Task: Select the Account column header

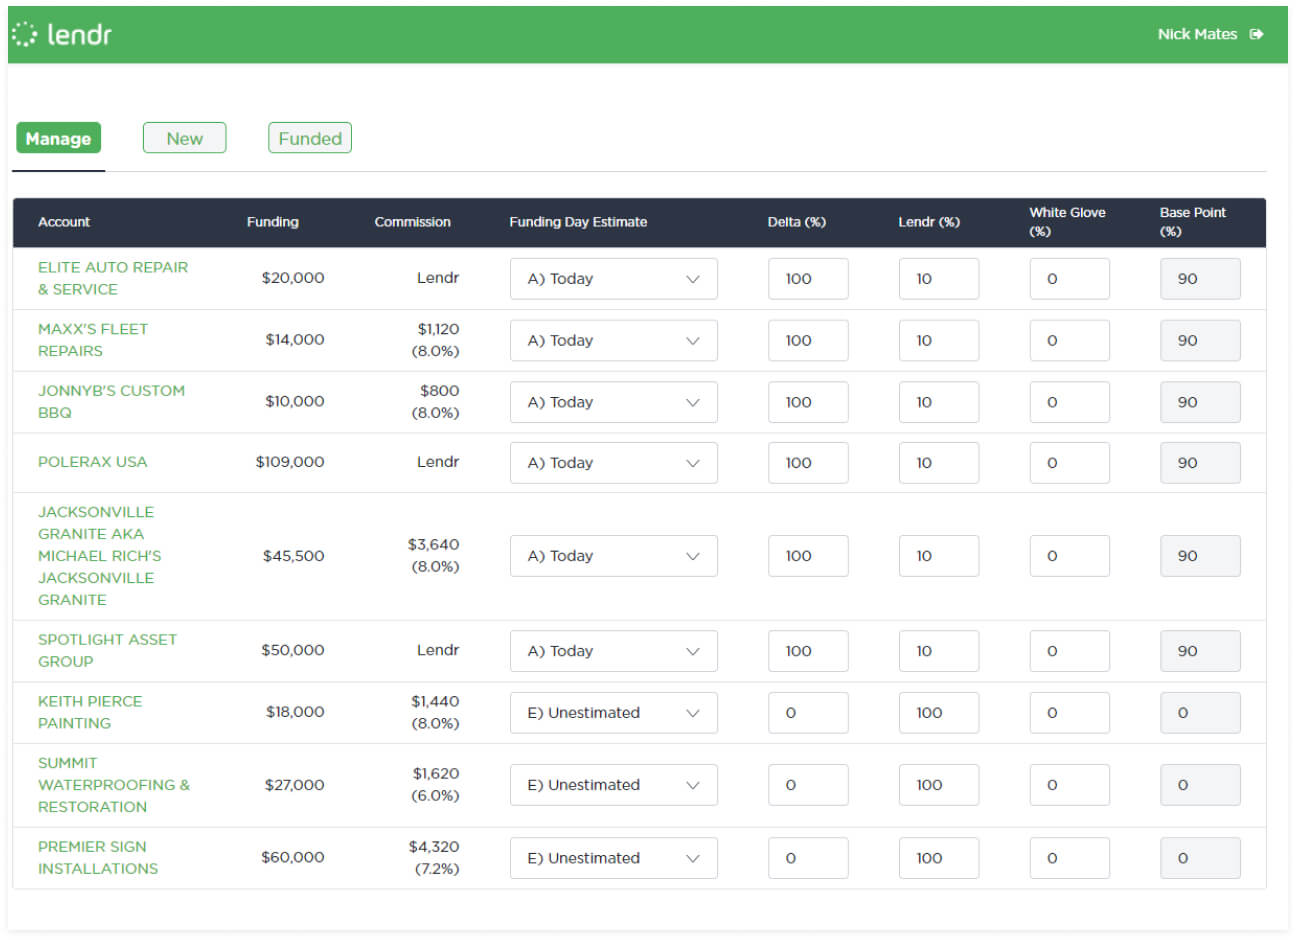Action: (x=64, y=222)
